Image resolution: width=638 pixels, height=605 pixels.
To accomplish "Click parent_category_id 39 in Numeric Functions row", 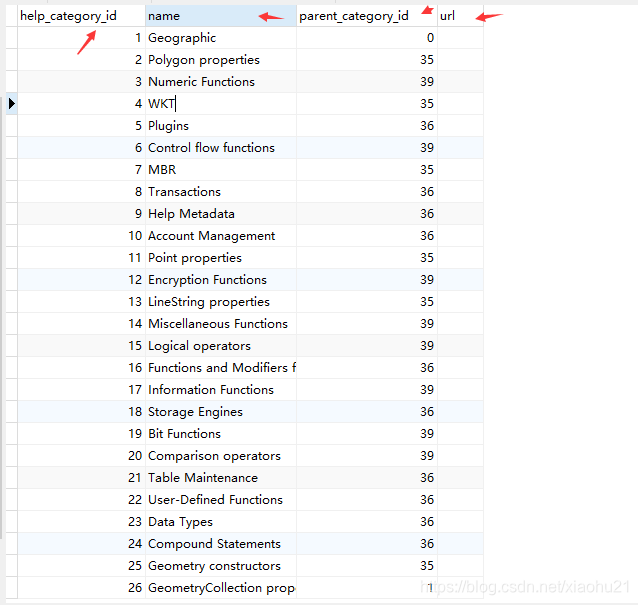I will (367, 82).
